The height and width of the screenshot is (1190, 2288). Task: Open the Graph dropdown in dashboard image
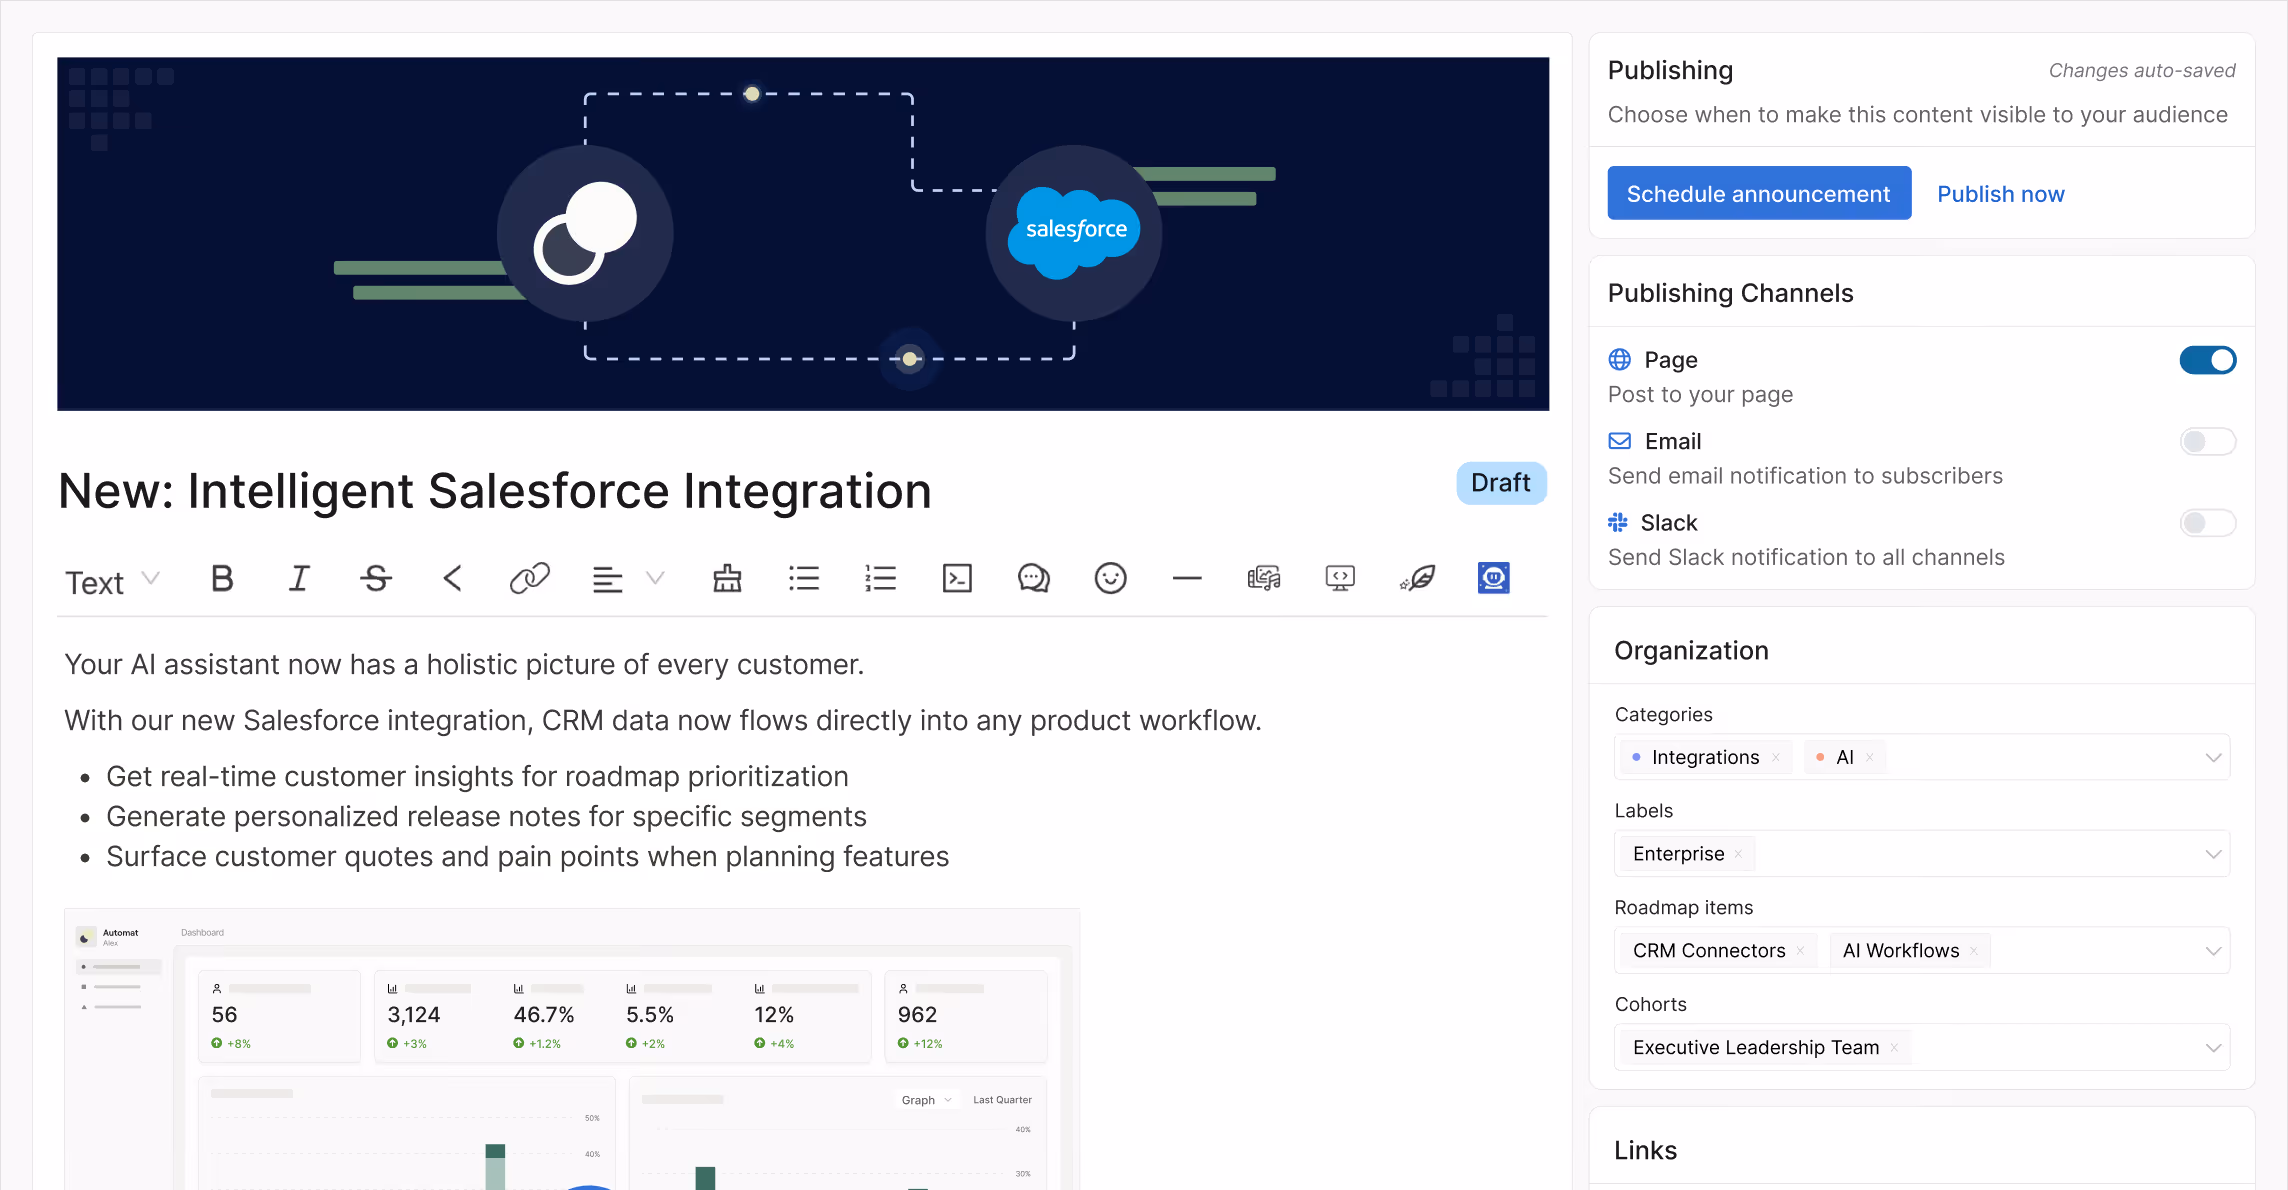[x=926, y=1100]
